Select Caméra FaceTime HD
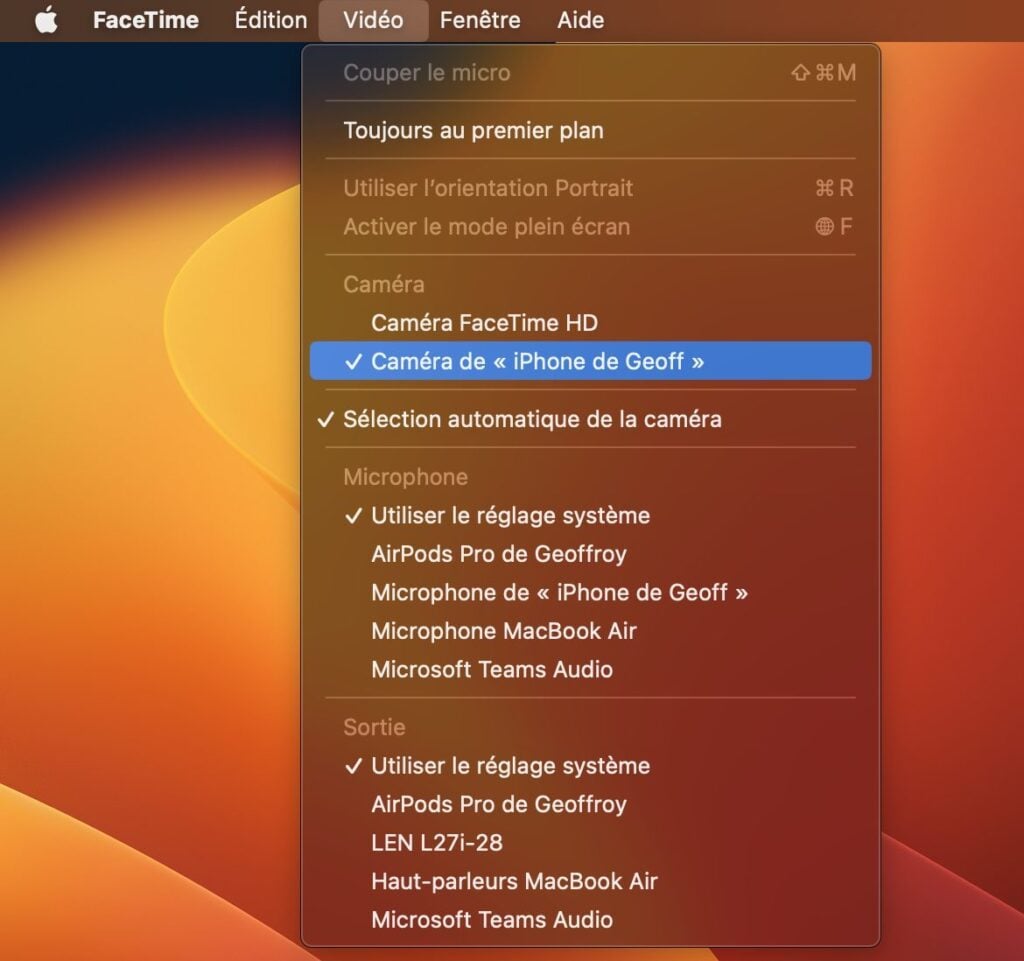Viewport: 1024px width, 961px height. click(590, 323)
